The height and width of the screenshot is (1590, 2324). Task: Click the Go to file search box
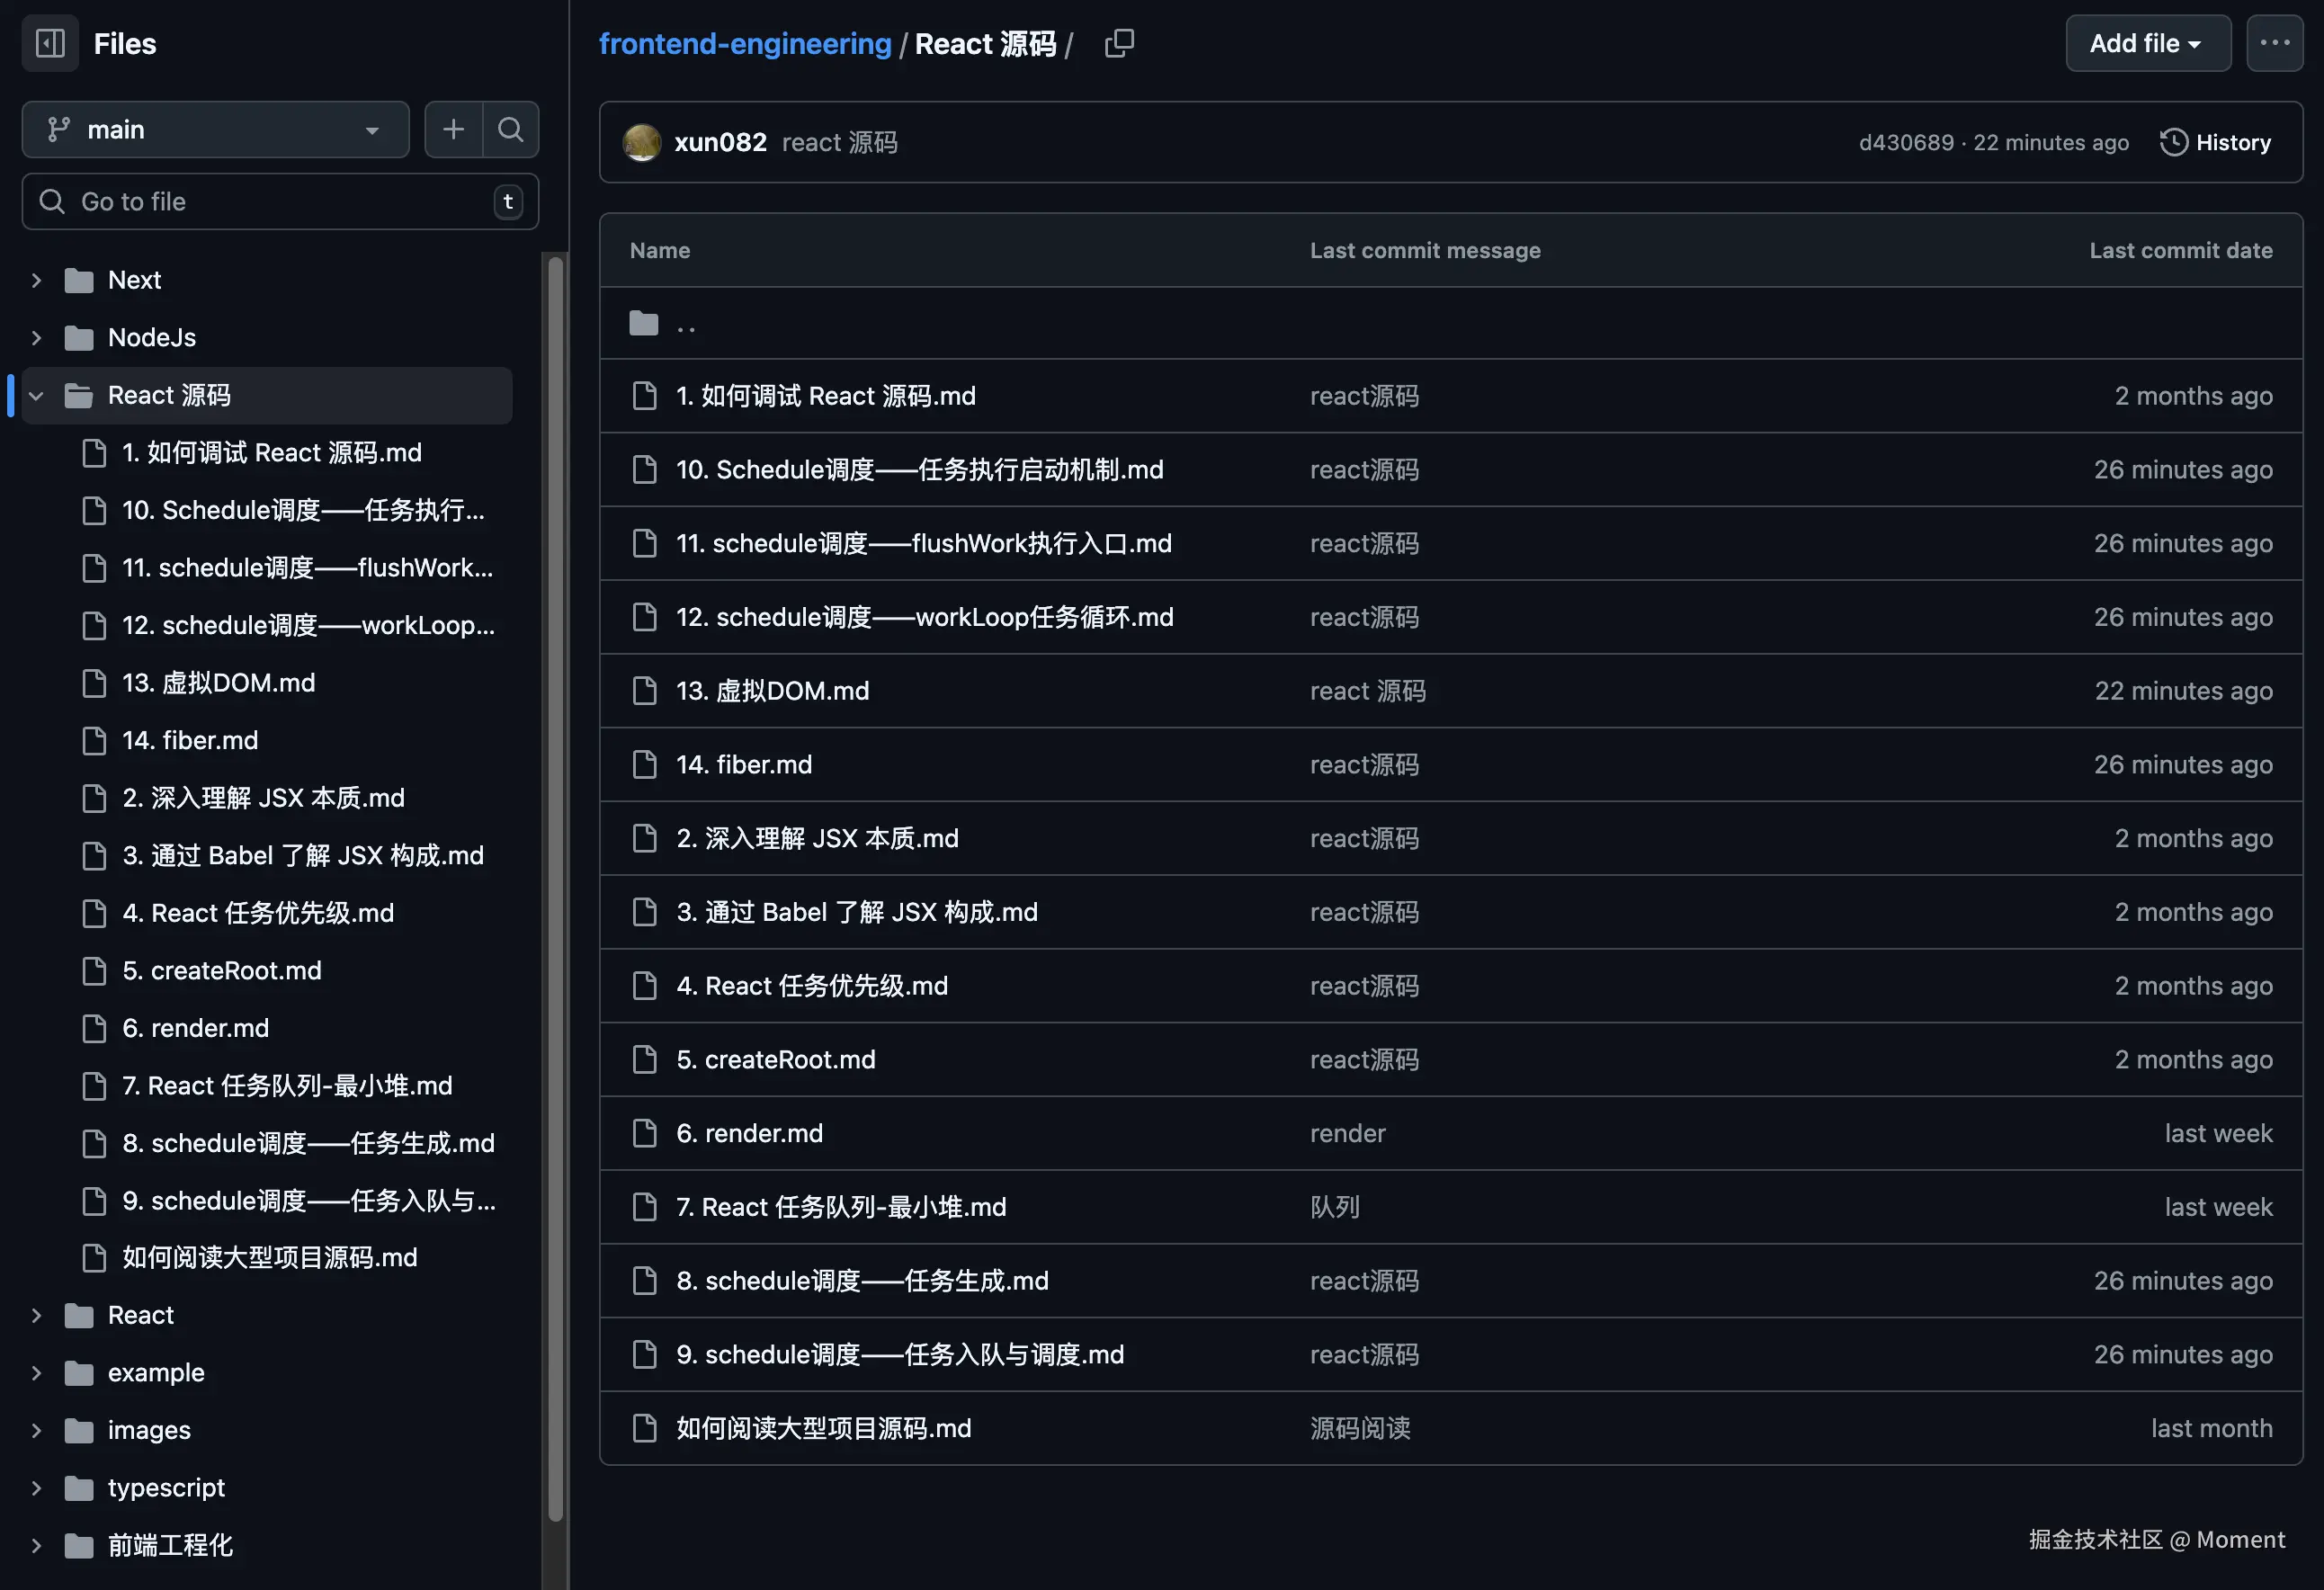pyautogui.click(x=280, y=201)
